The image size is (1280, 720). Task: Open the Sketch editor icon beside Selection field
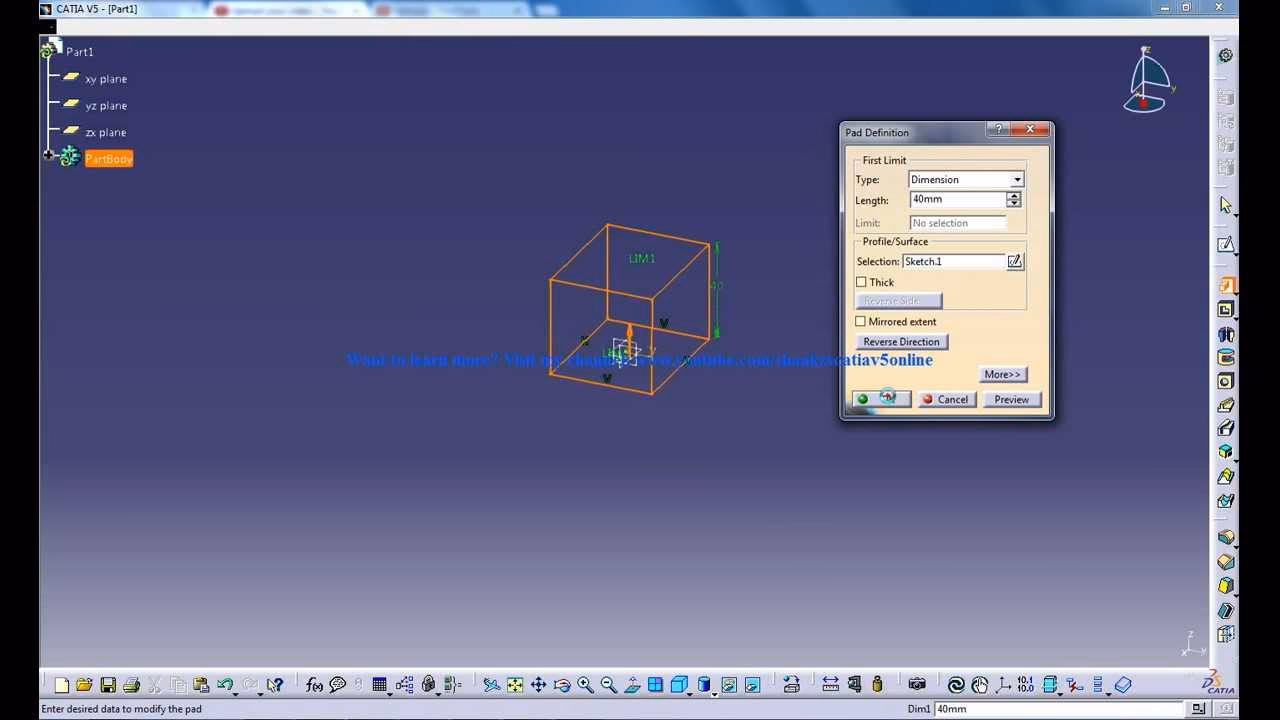1015,261
